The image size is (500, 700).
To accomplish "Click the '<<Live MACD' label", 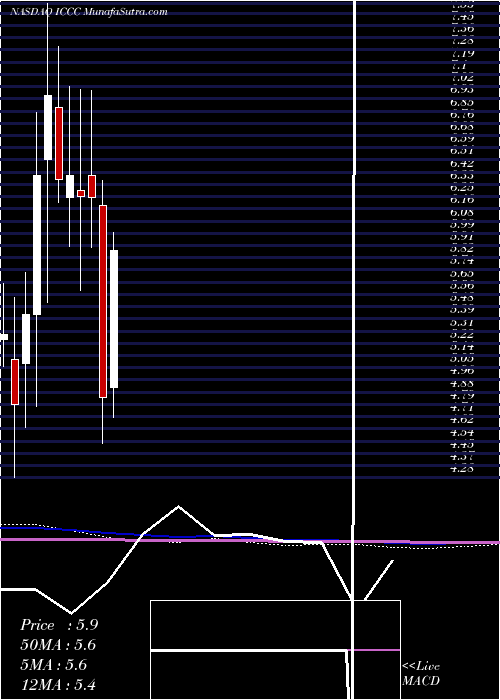I will [x=421, y=674].
